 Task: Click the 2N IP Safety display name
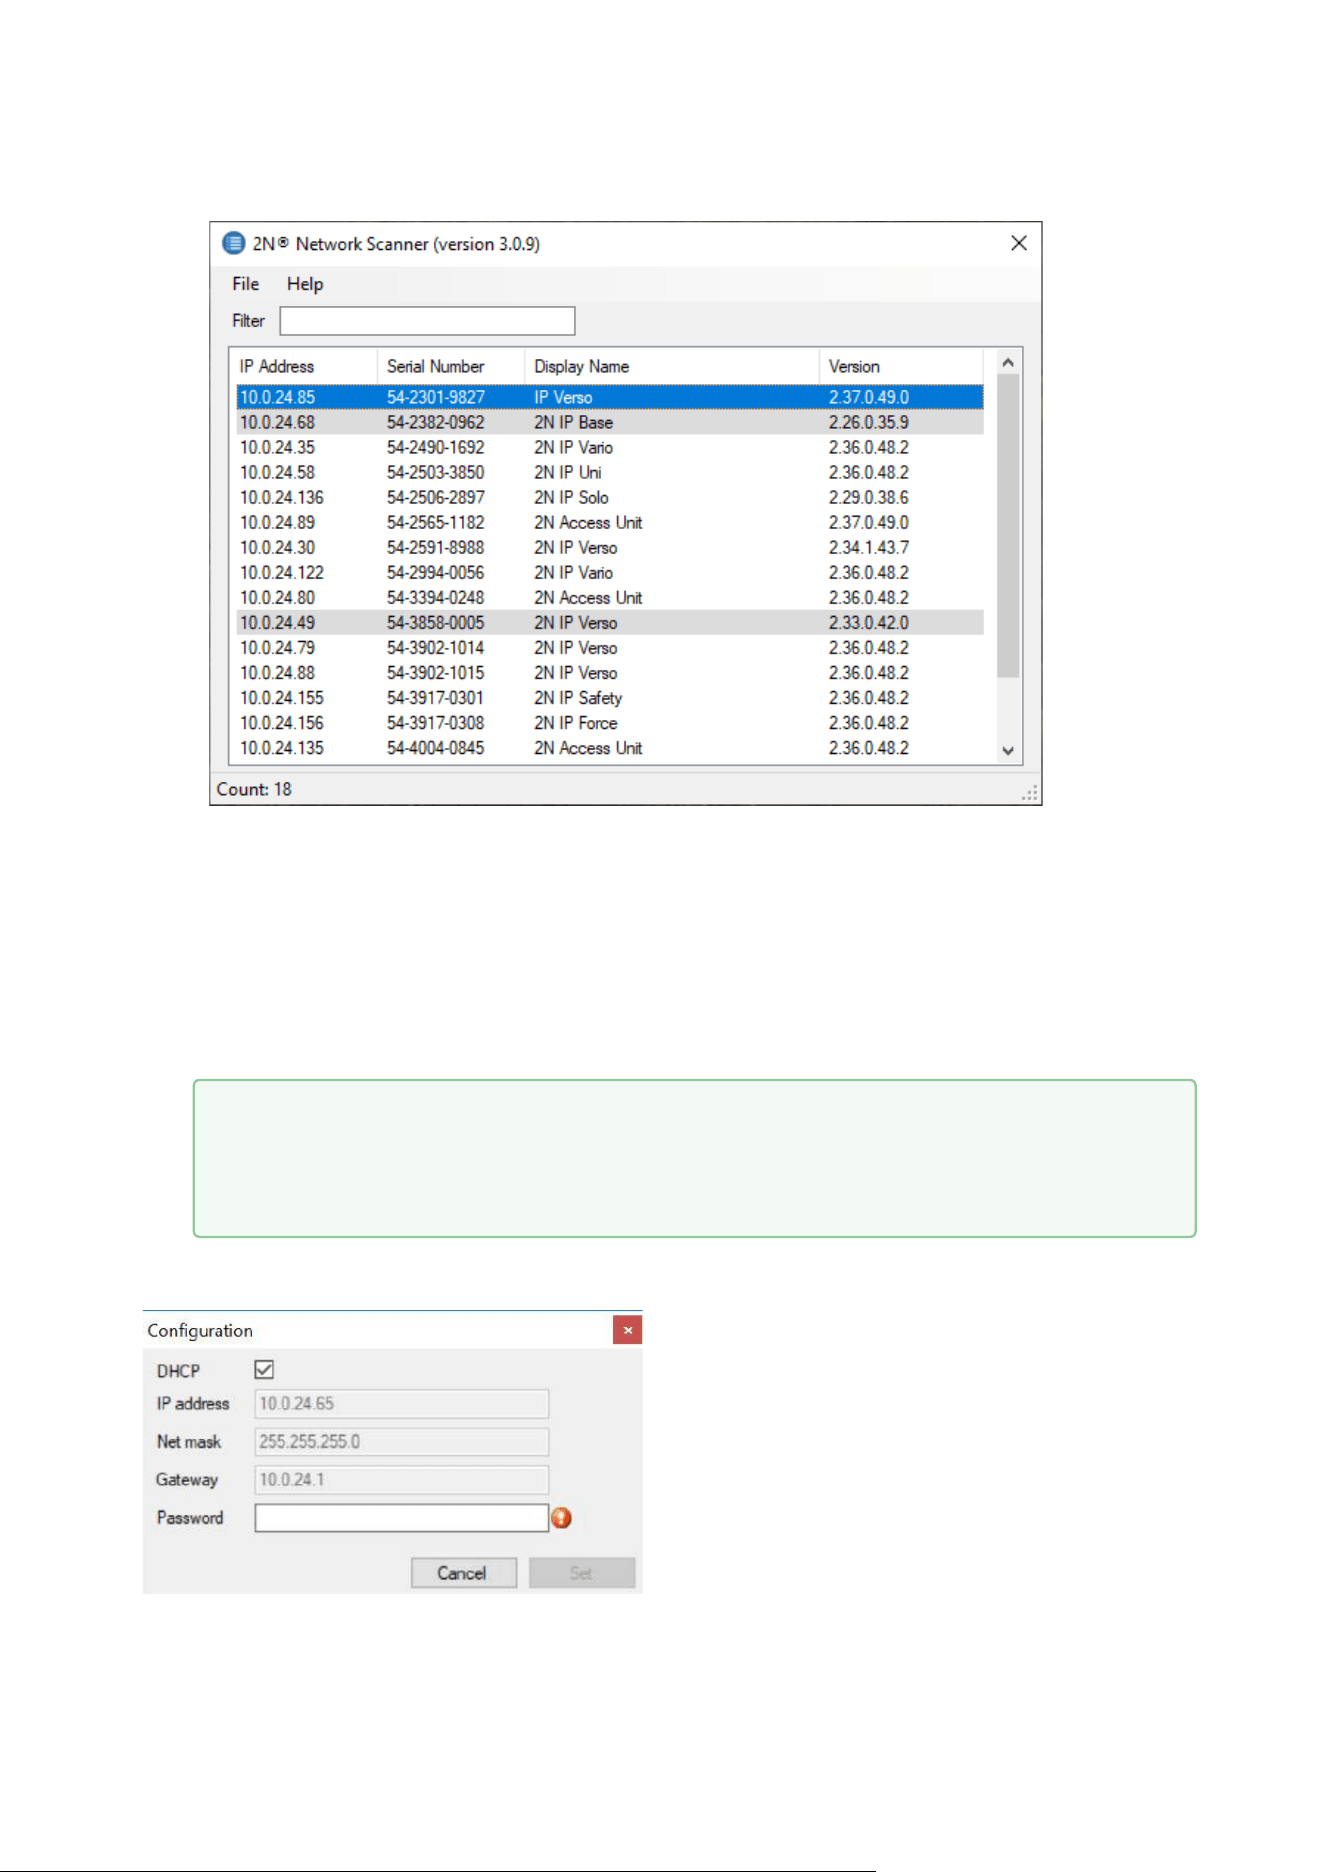(x=578, y=697)
